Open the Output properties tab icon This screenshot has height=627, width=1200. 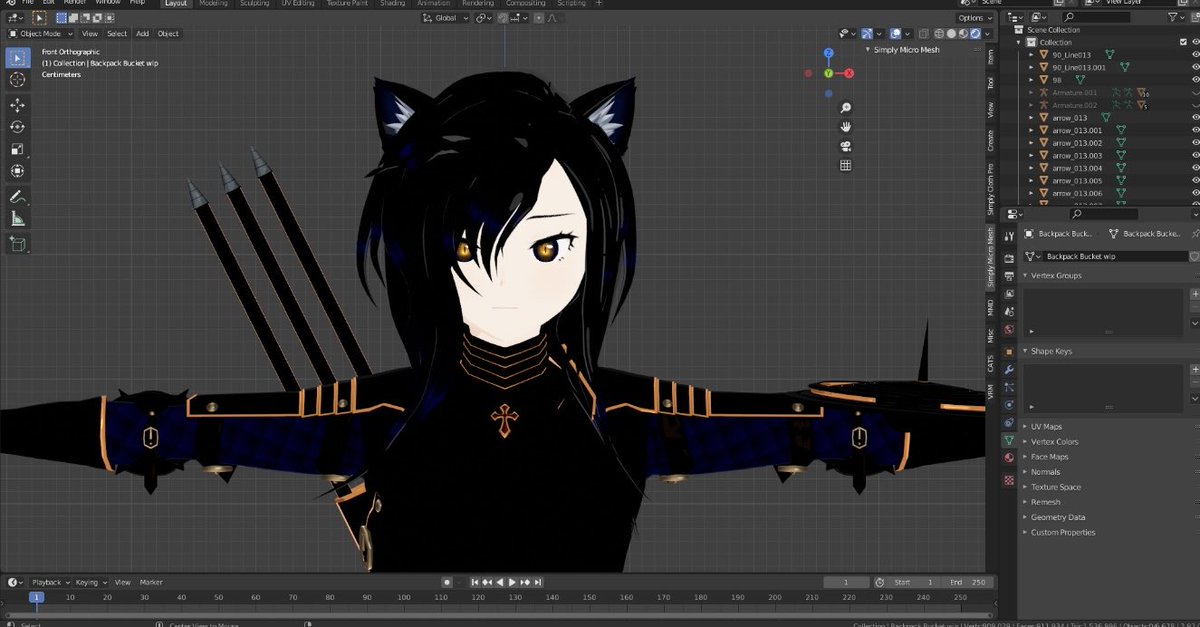point(1009,276)
